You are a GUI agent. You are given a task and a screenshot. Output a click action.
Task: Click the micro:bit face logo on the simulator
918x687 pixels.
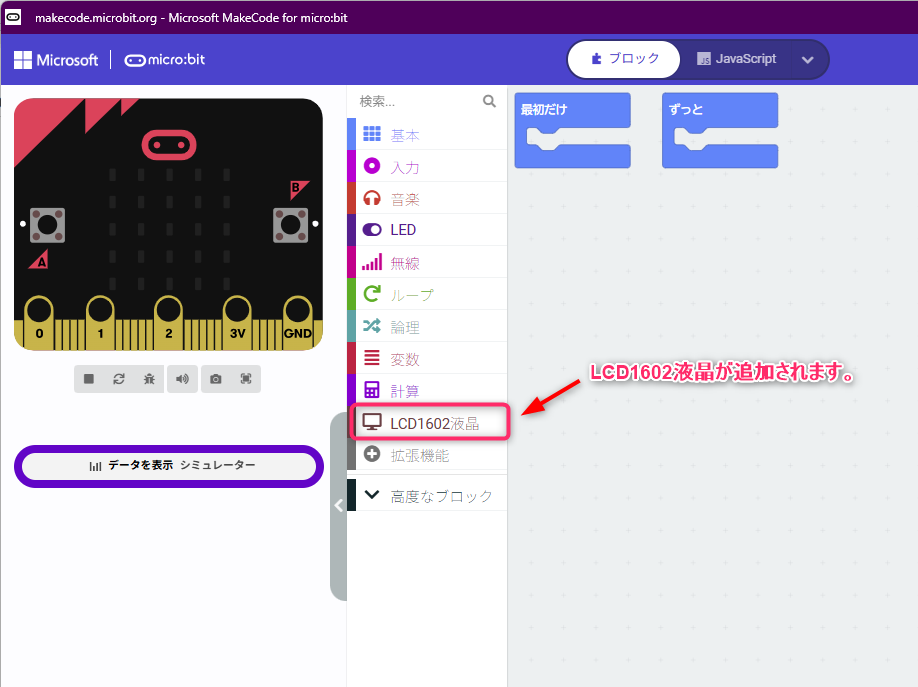(169, 145)
